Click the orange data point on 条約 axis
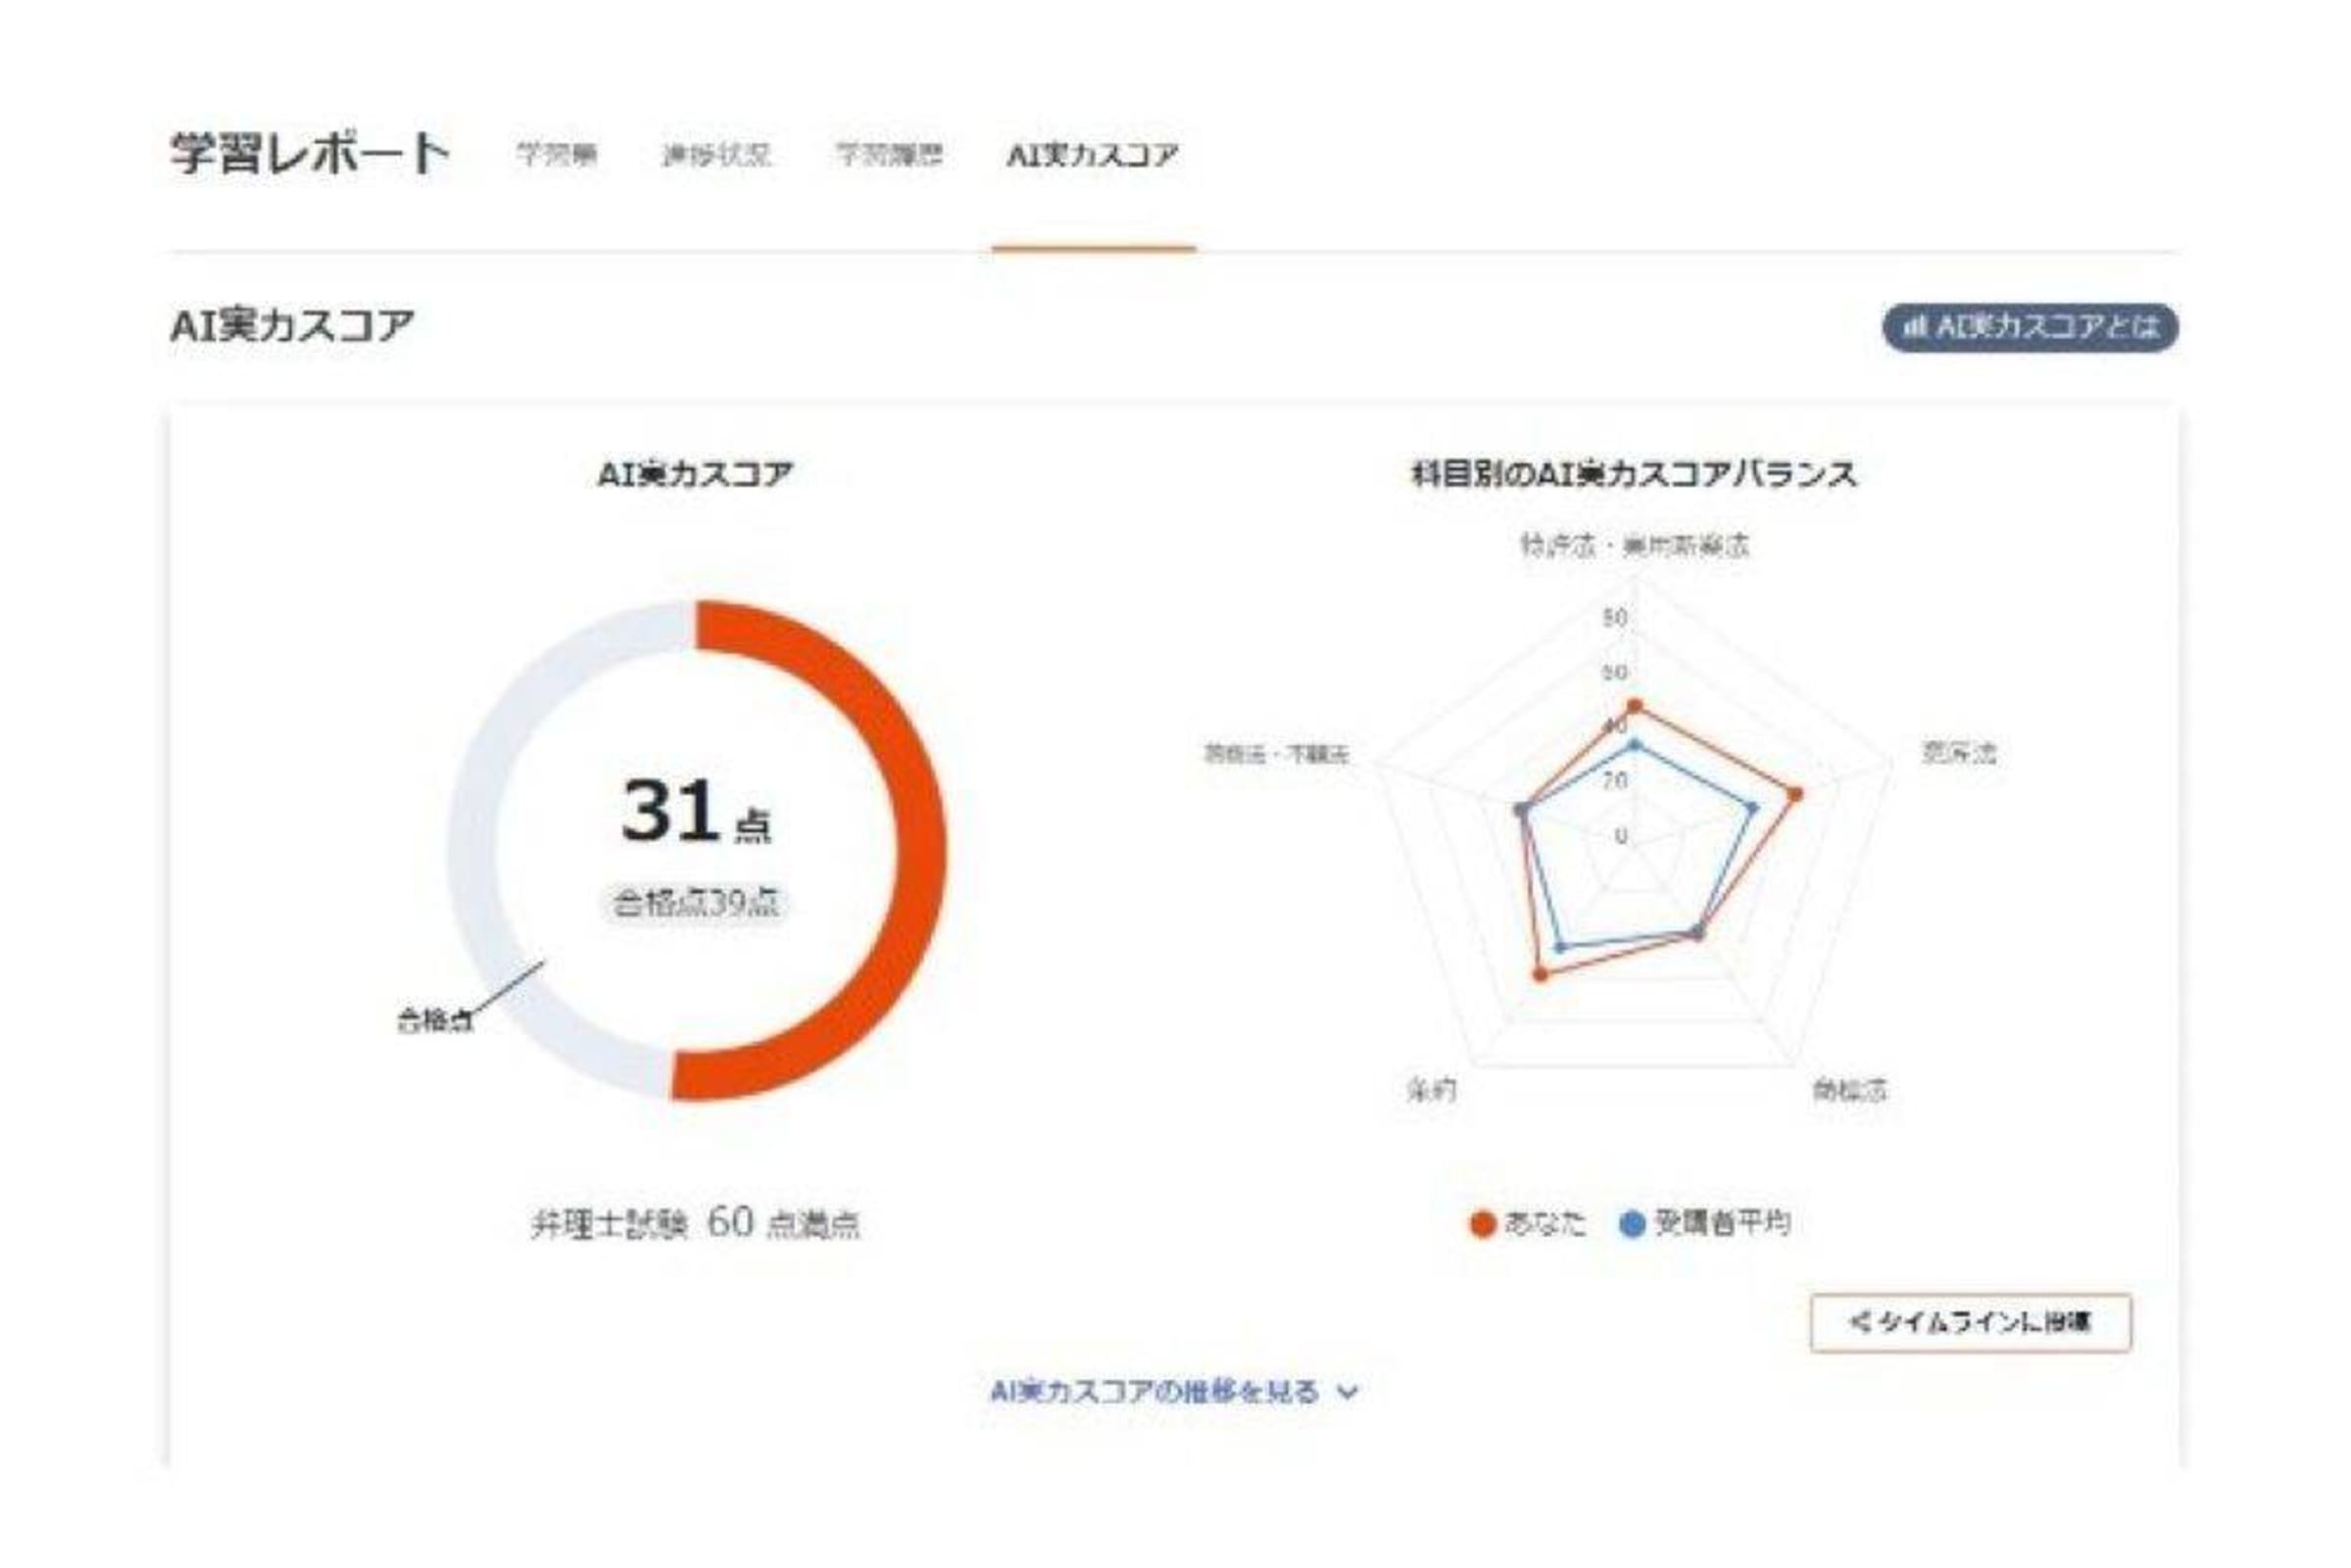 coord(1540,974)
